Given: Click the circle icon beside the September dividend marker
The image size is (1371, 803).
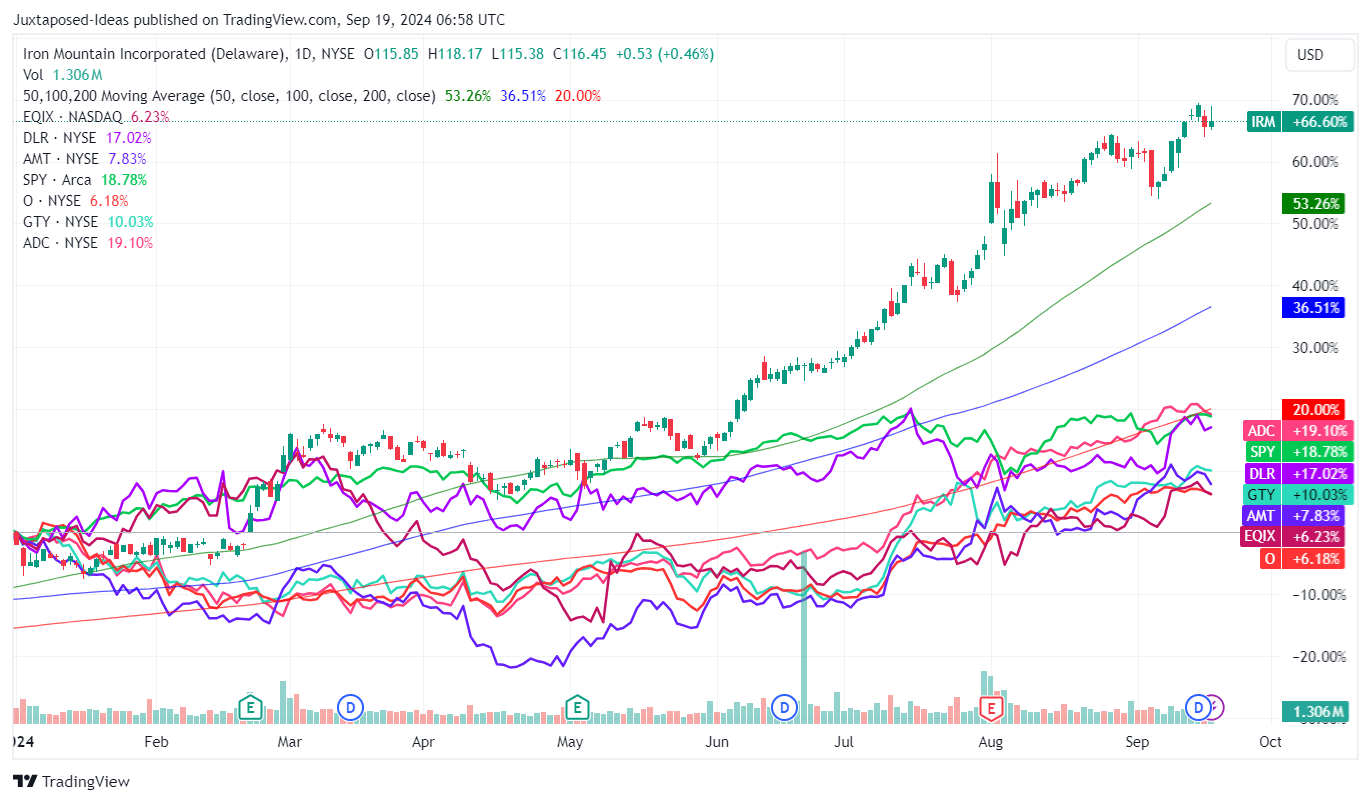Looking at the screenshot, I should (x=1216, y=707).
